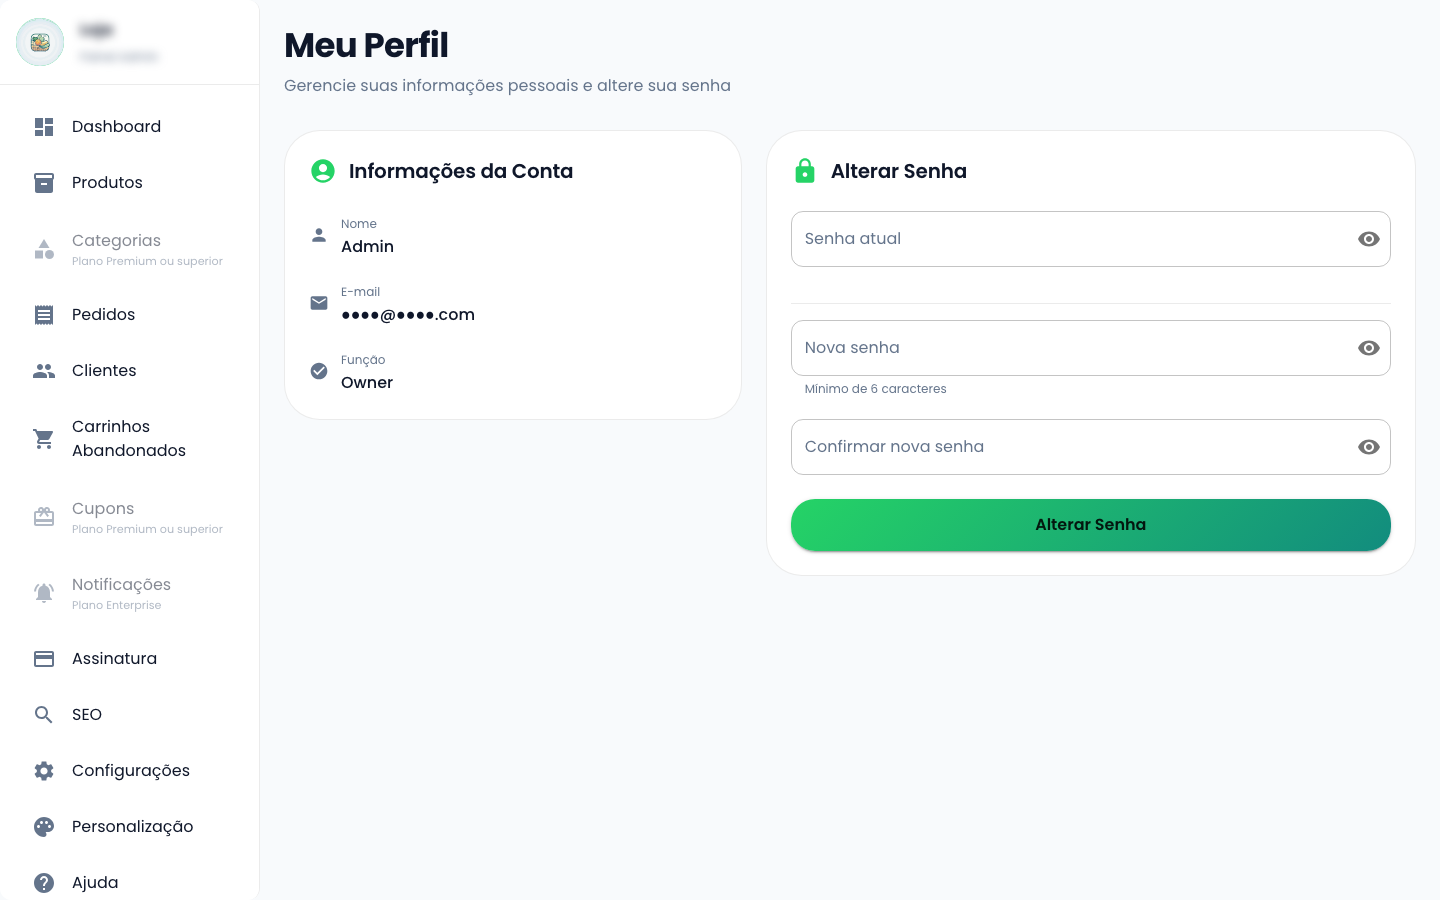This screenshot has width=1440, height=900.
Task: Open Personalização via the palette icon
Action: coord(43,826)
